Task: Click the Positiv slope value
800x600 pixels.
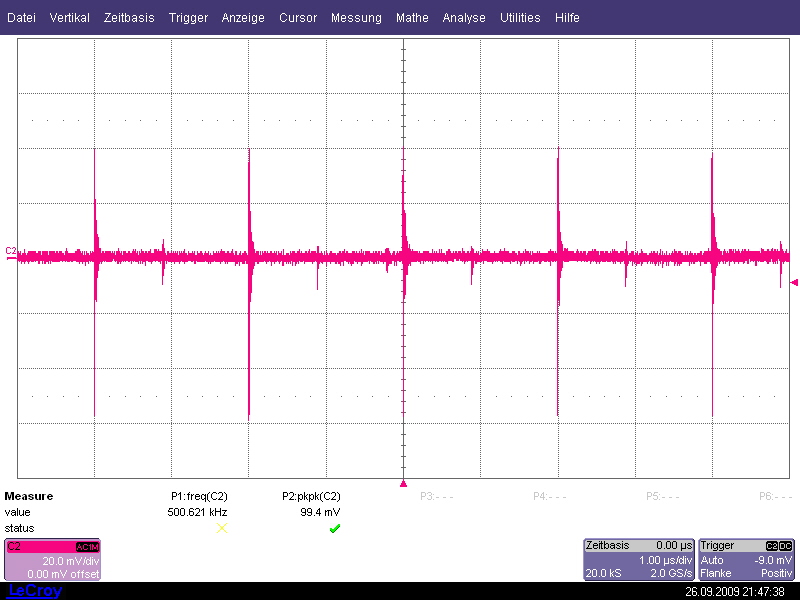Action: tap(777, 573)
